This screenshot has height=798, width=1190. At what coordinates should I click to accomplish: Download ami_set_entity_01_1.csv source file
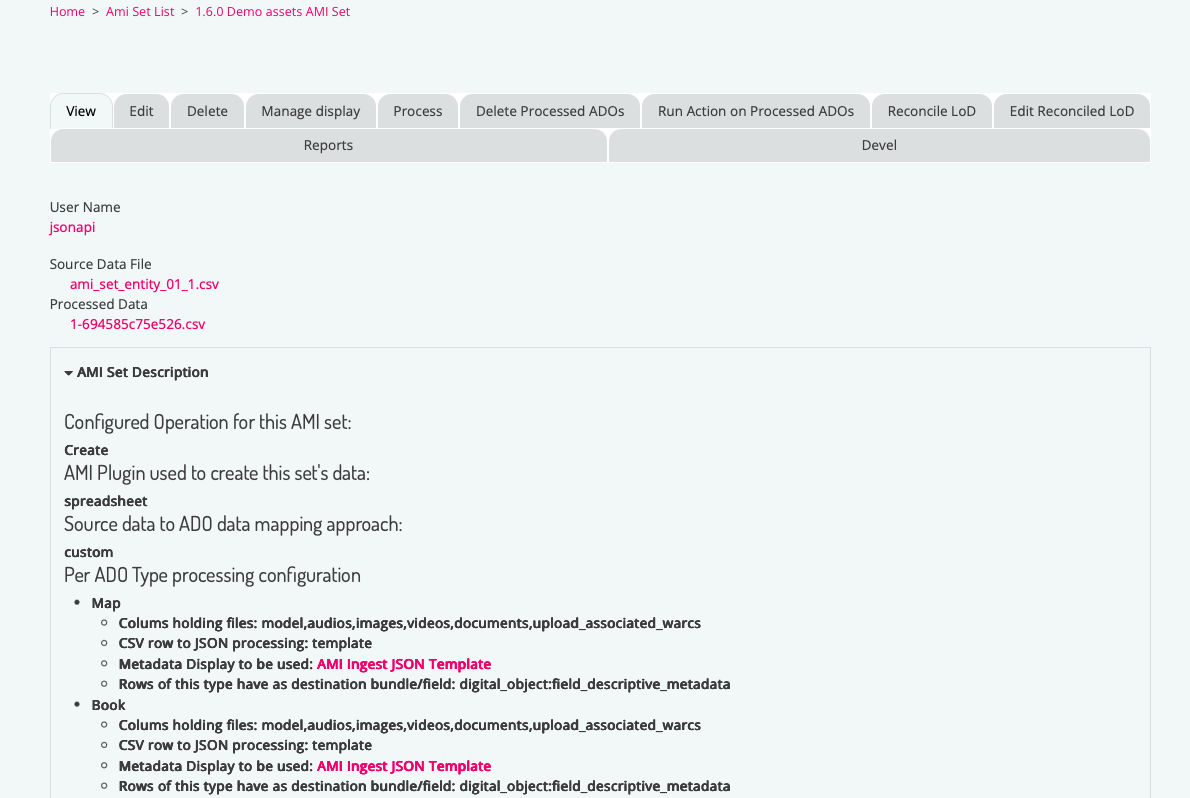(x=144, y=284)
